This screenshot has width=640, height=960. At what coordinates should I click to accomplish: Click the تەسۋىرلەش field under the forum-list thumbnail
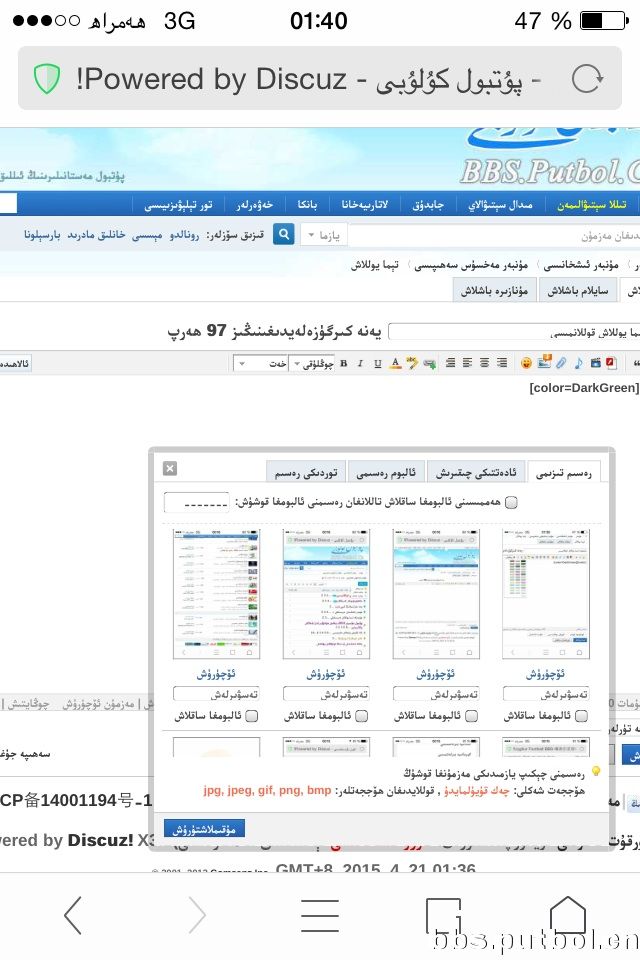tap(216, 694)
